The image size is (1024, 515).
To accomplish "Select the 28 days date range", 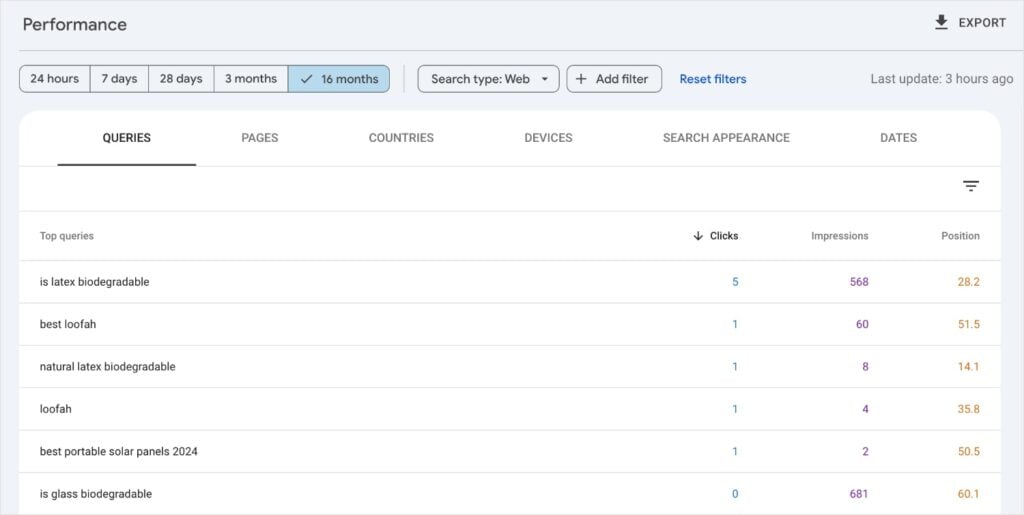I will point(181,79).
